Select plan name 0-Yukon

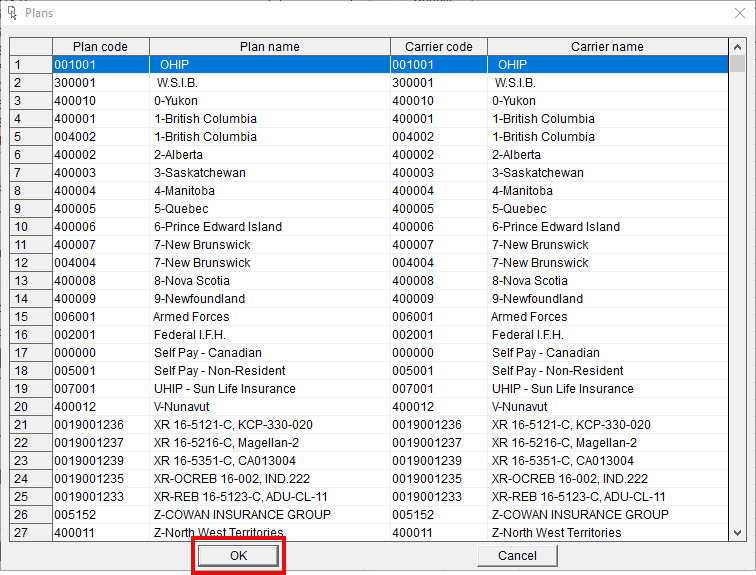[x=270, y=101]
